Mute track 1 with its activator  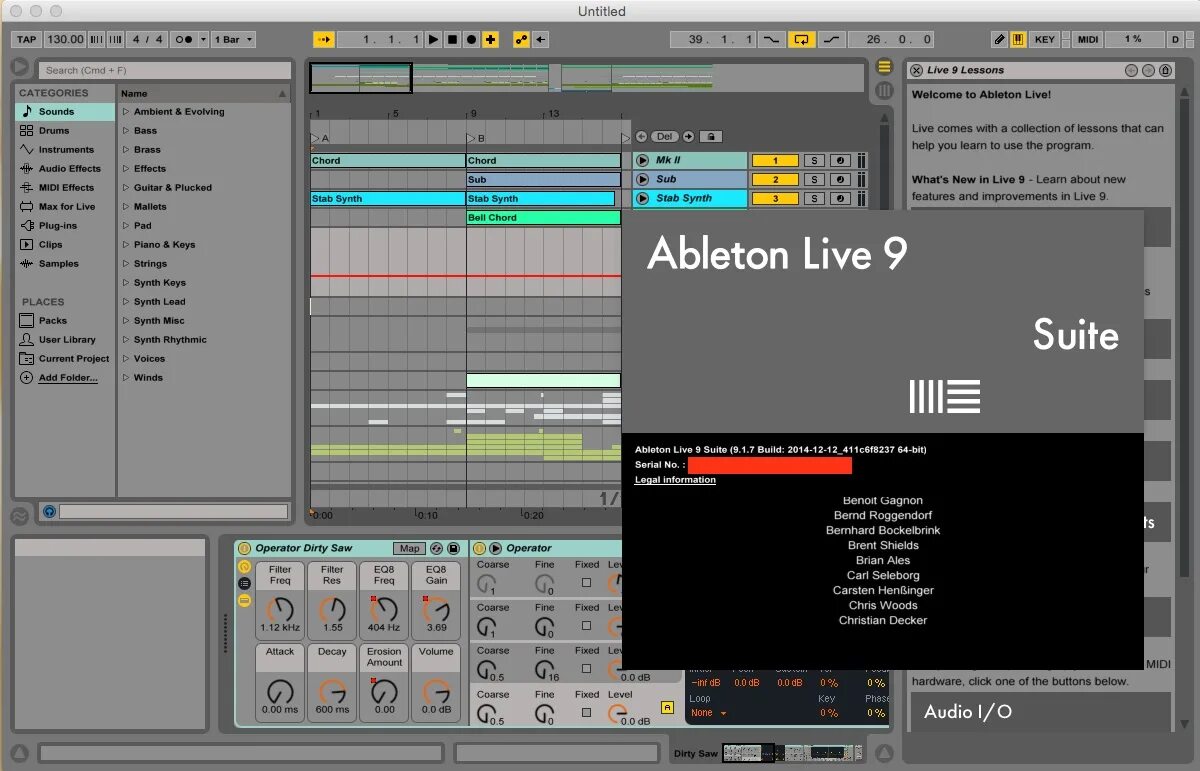pos(777,160)
